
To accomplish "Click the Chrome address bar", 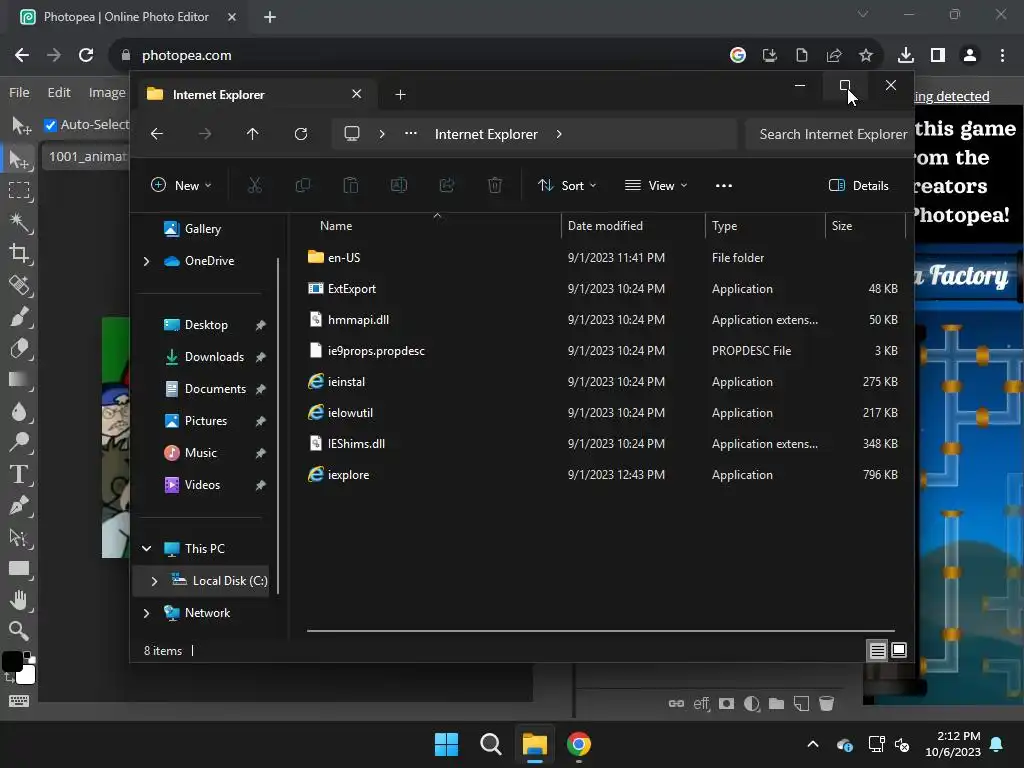I will coord(418,56).
